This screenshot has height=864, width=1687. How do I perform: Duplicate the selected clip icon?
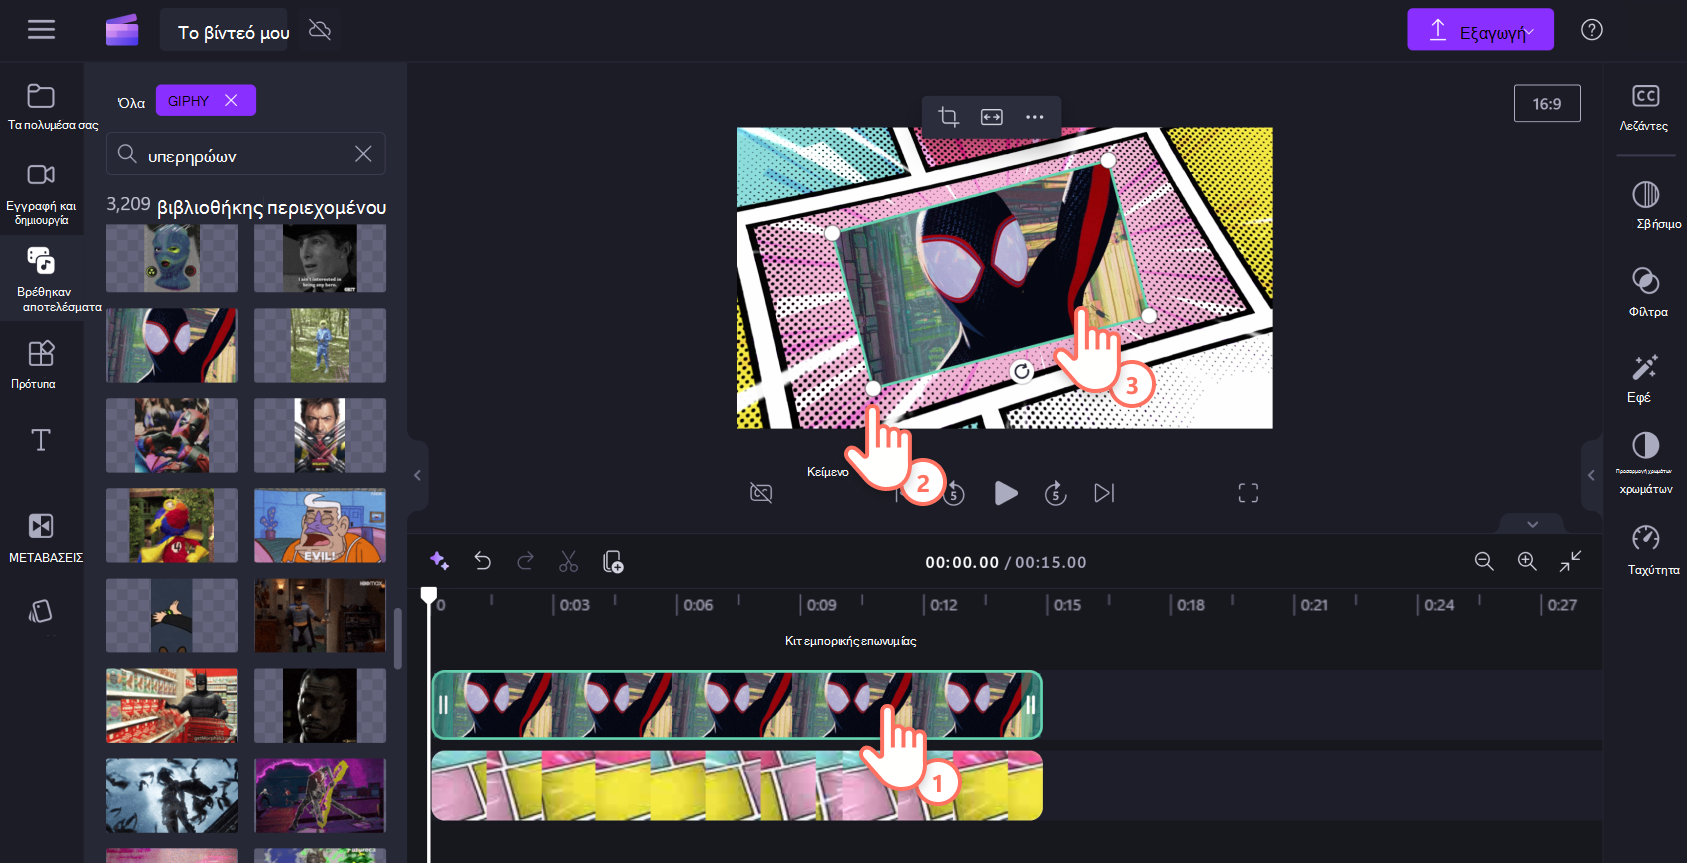(x=613, y=561)
